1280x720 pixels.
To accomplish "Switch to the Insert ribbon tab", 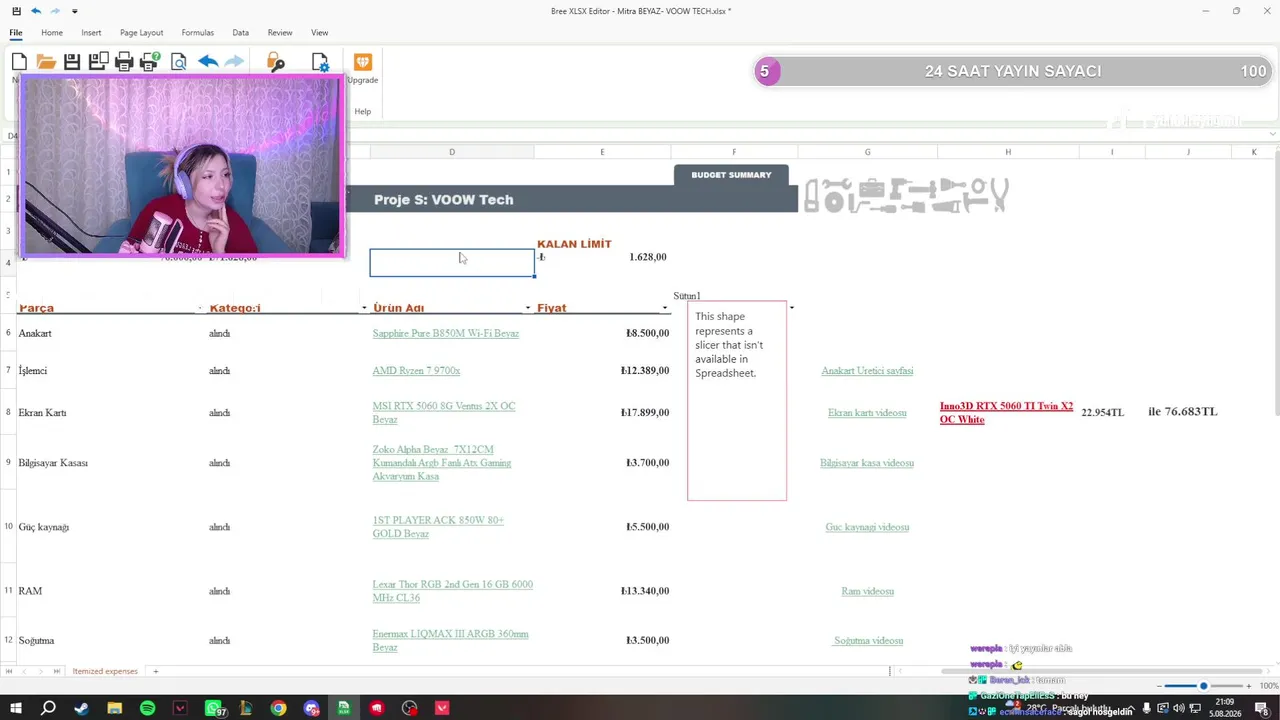I will 91,33.
